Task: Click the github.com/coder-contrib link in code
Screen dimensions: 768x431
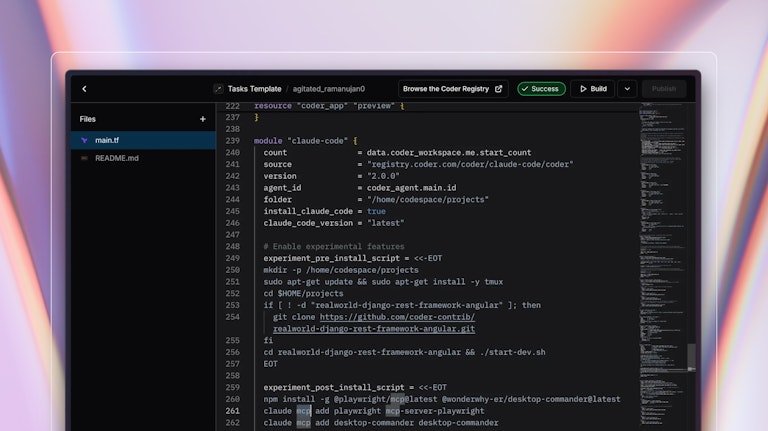Action: (x=397, y=317)
